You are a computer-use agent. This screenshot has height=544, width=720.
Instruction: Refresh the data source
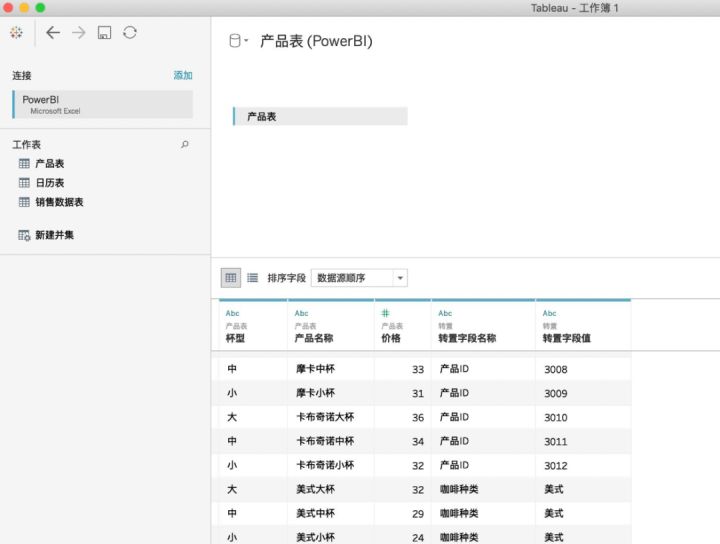click(130, 33)
